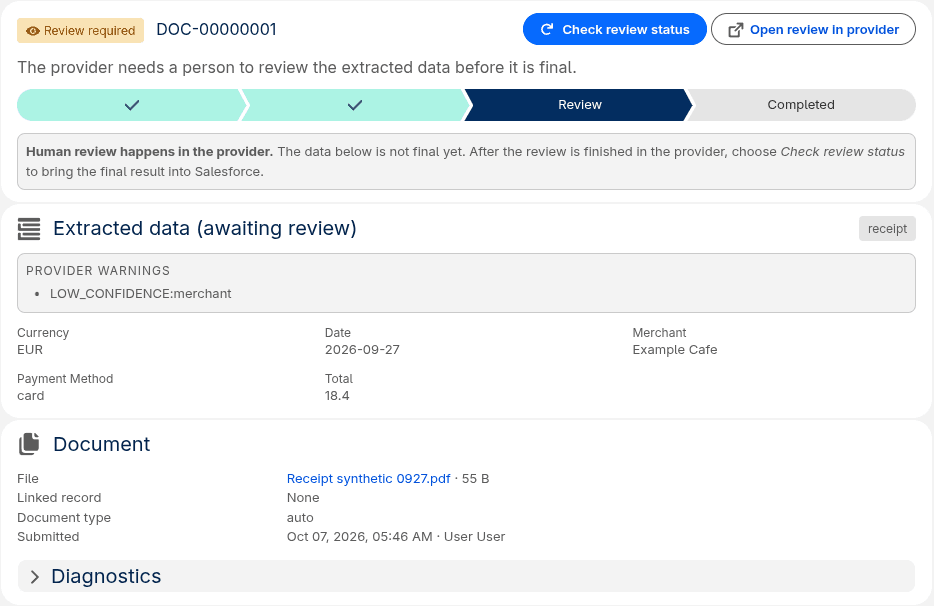Click the Diagnostics section title
This screenshot has width=934, height=606.
[106, 576]
